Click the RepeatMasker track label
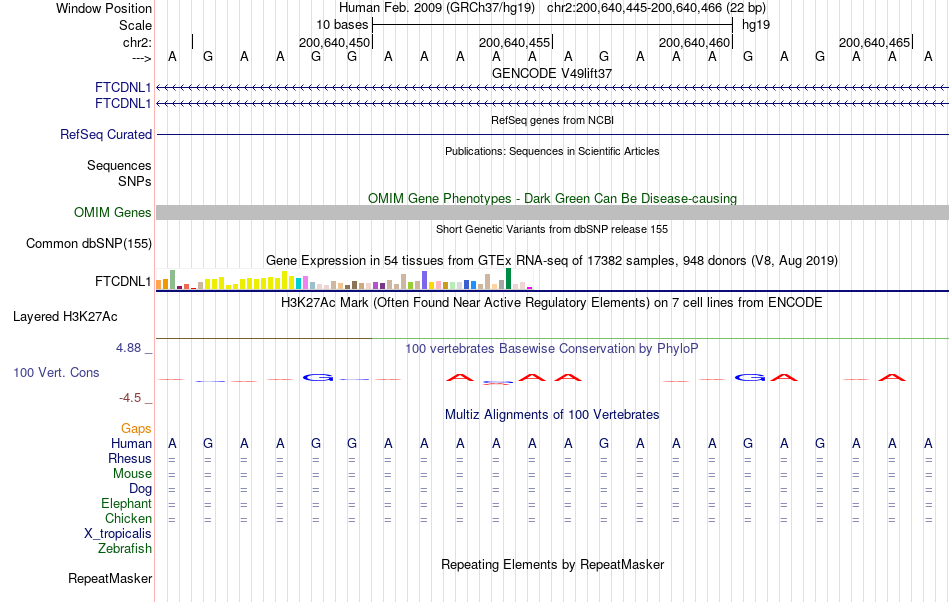The width and height of the screenshot is (950, 602). pos(110,579)
